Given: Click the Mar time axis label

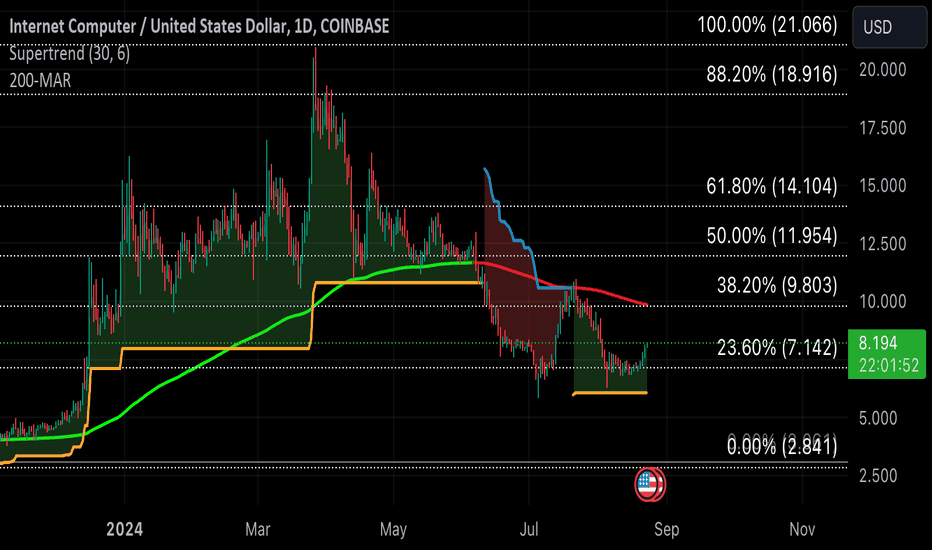Looking at the screenshot, I should pyautogui.click(x=257, y=529).
